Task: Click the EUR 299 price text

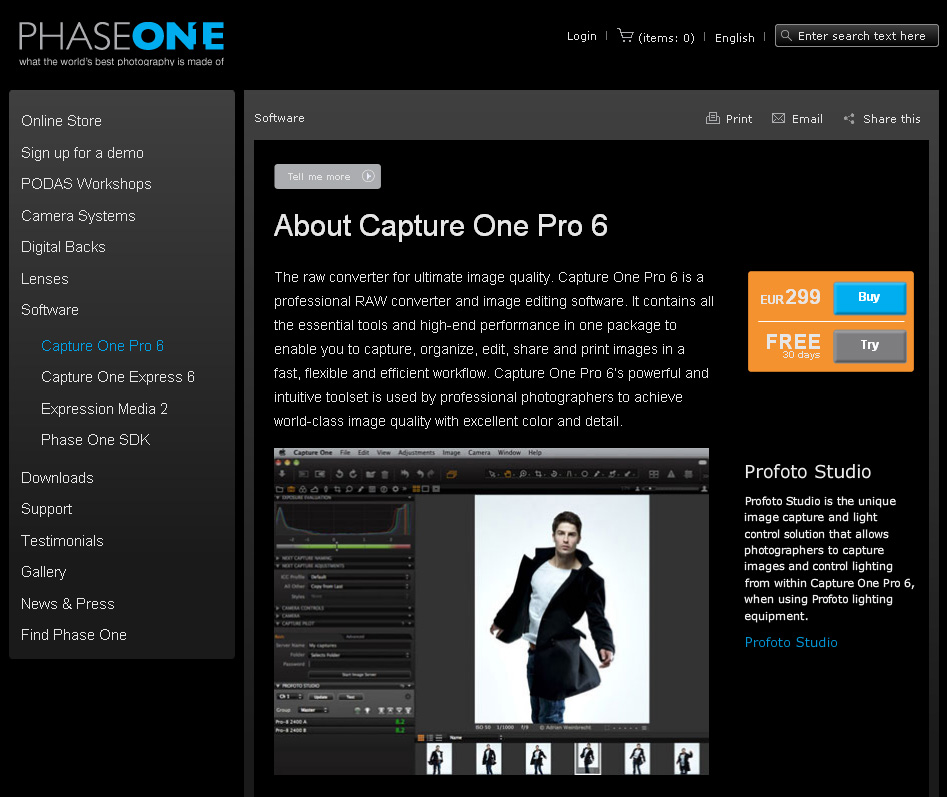Action: click(790, 297)
